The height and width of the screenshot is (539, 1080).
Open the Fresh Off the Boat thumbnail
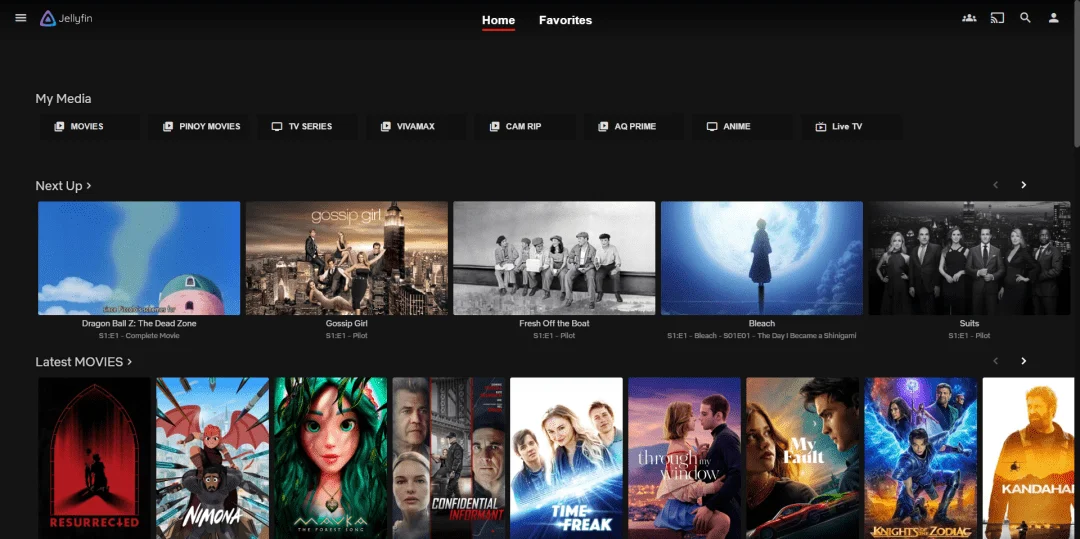point(554,258)
